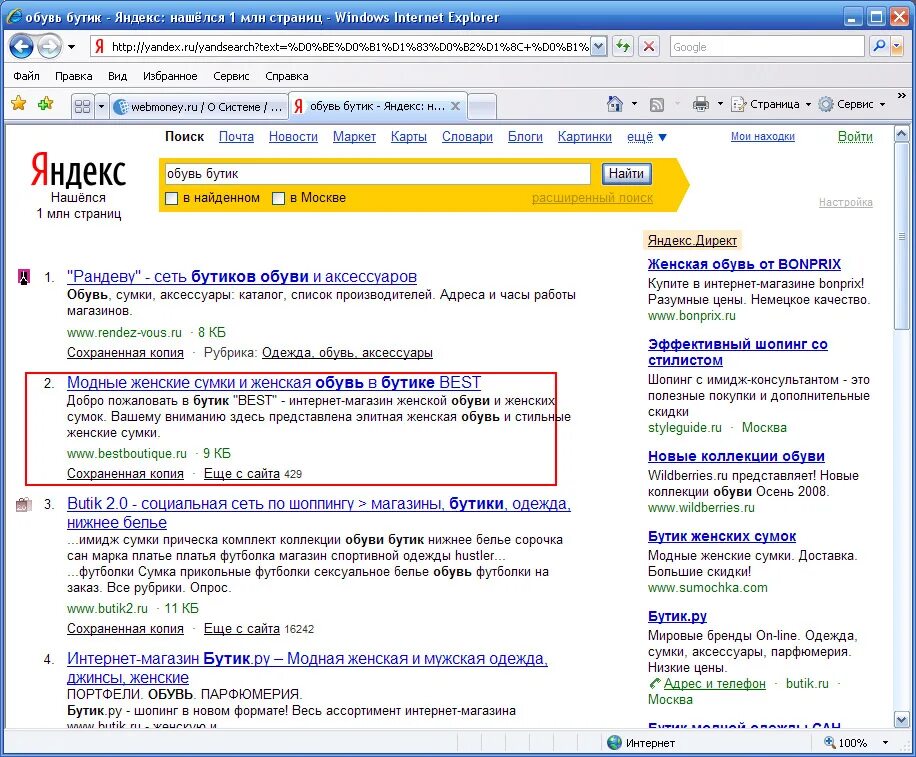This screenshot has width=916, height=757.
Task: Click the browser Back arrow button
Action: pos(21,46)
